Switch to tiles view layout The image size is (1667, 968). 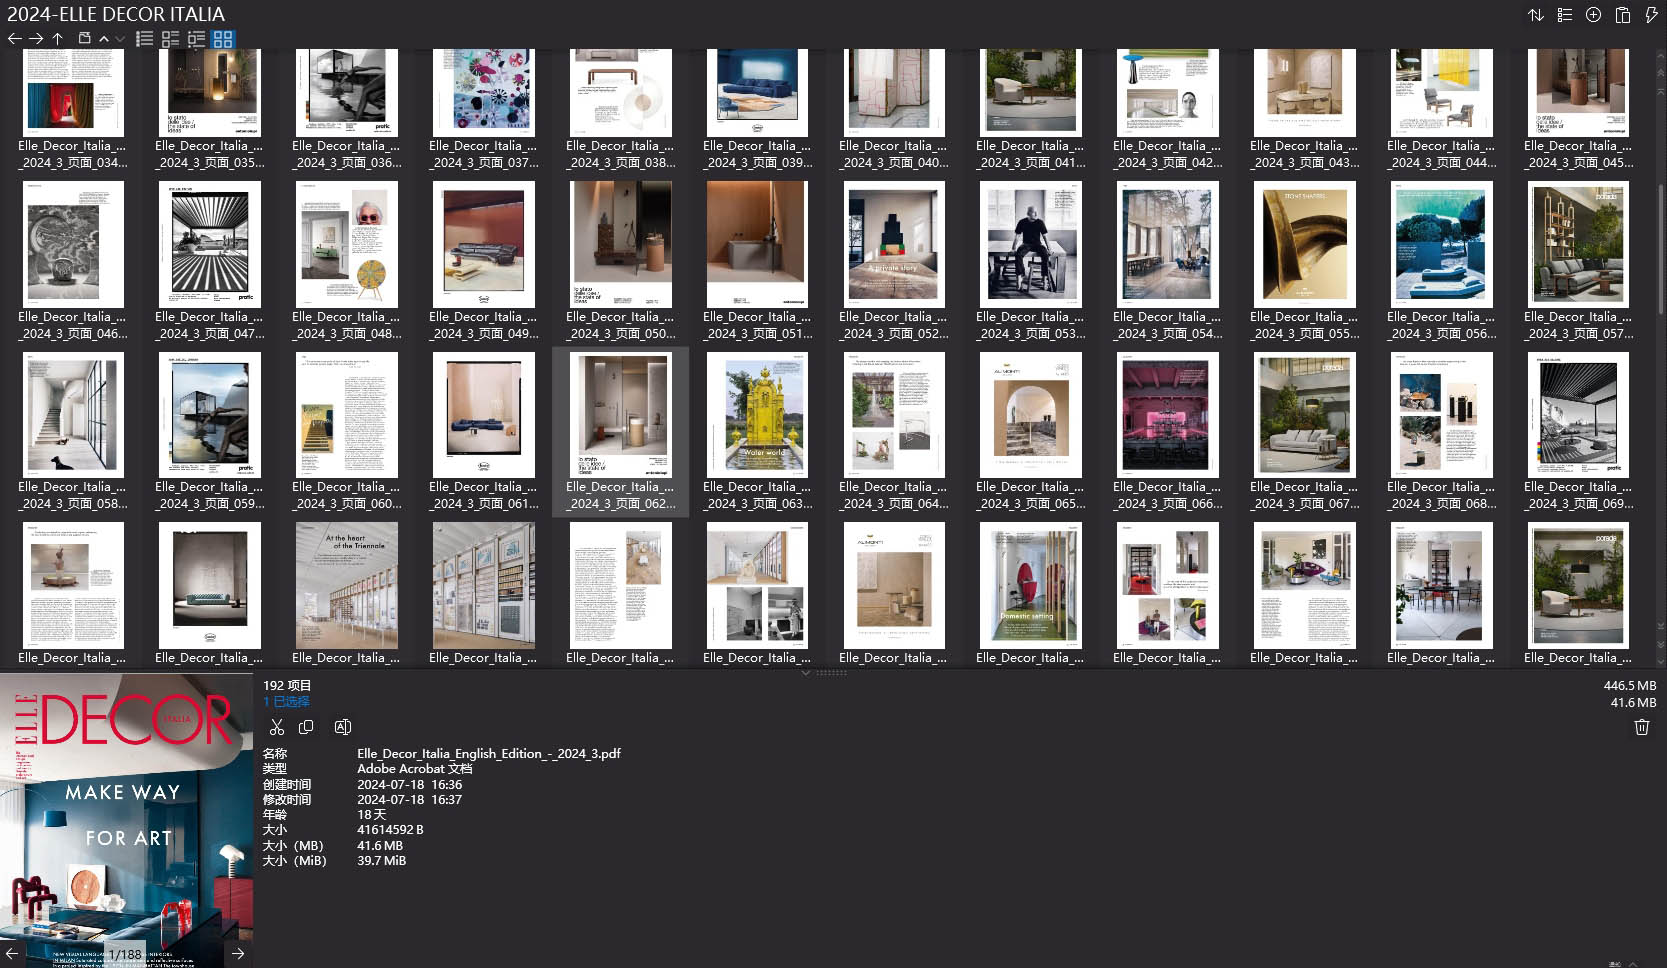tap(170, 38)
